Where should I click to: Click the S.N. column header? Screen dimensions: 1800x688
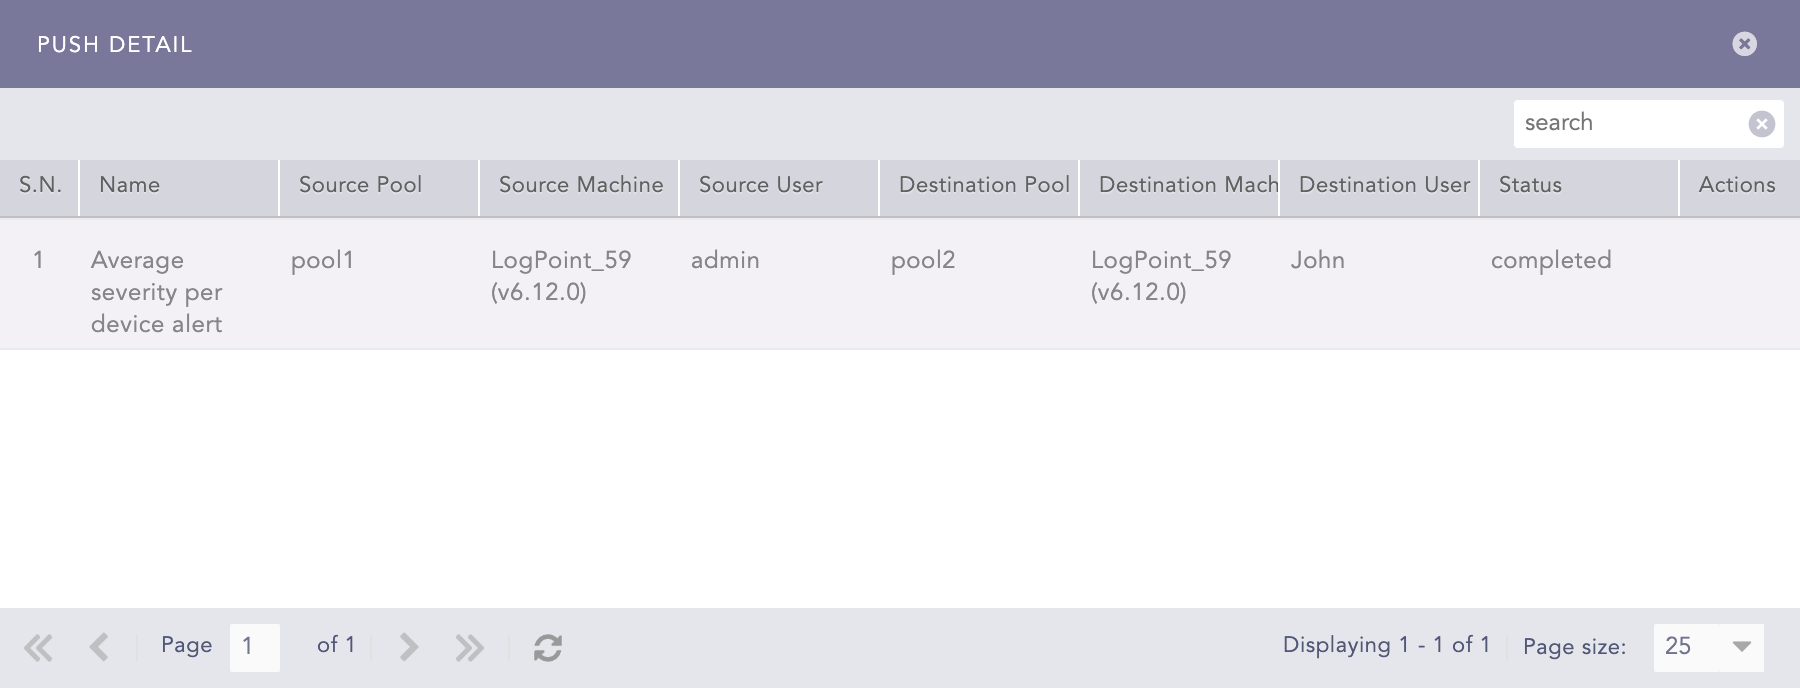tap(40, 185)
